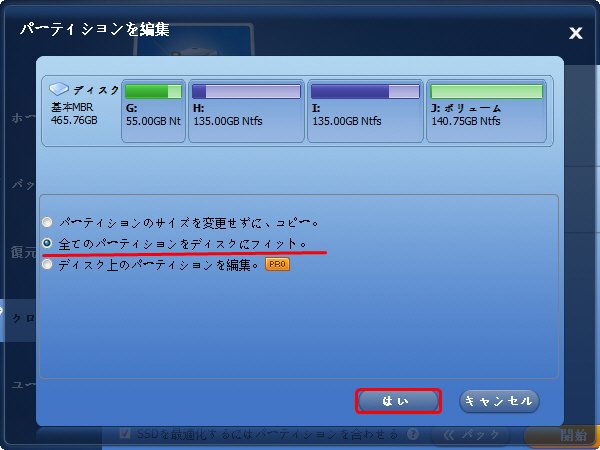Select the J: ボリューム partition block
Image resolution: width=600 pixels, height=450 pixels.
click(x=486, y=111)
